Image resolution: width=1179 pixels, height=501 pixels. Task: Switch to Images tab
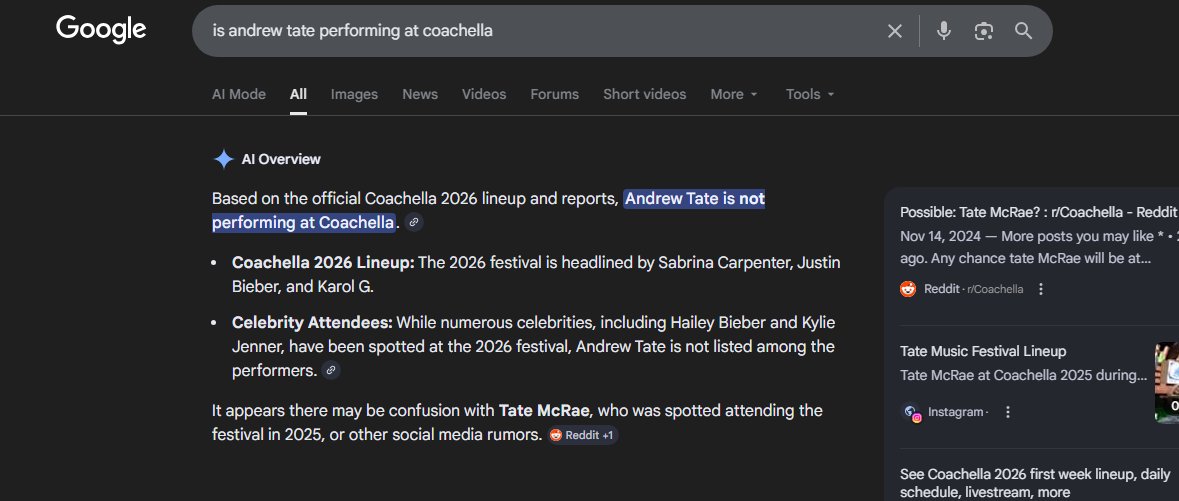(354, 94)
